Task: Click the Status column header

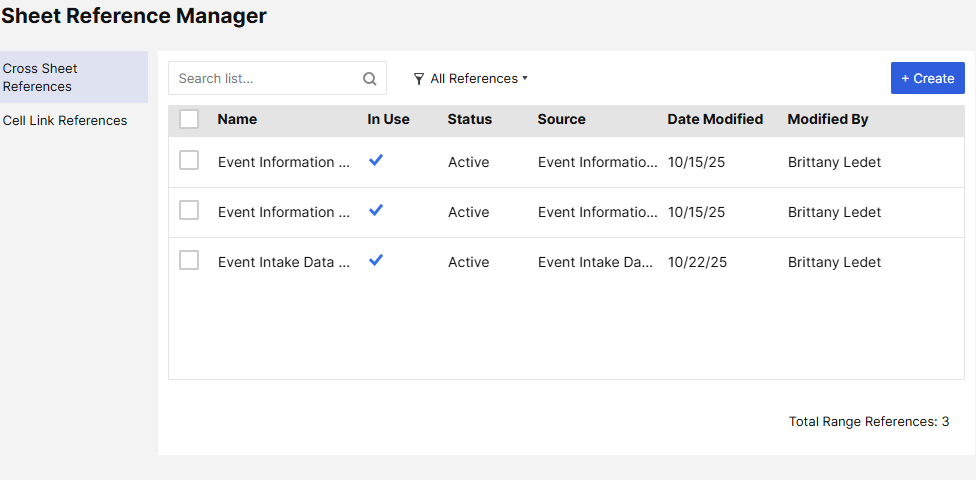Action: click(470, 119)
